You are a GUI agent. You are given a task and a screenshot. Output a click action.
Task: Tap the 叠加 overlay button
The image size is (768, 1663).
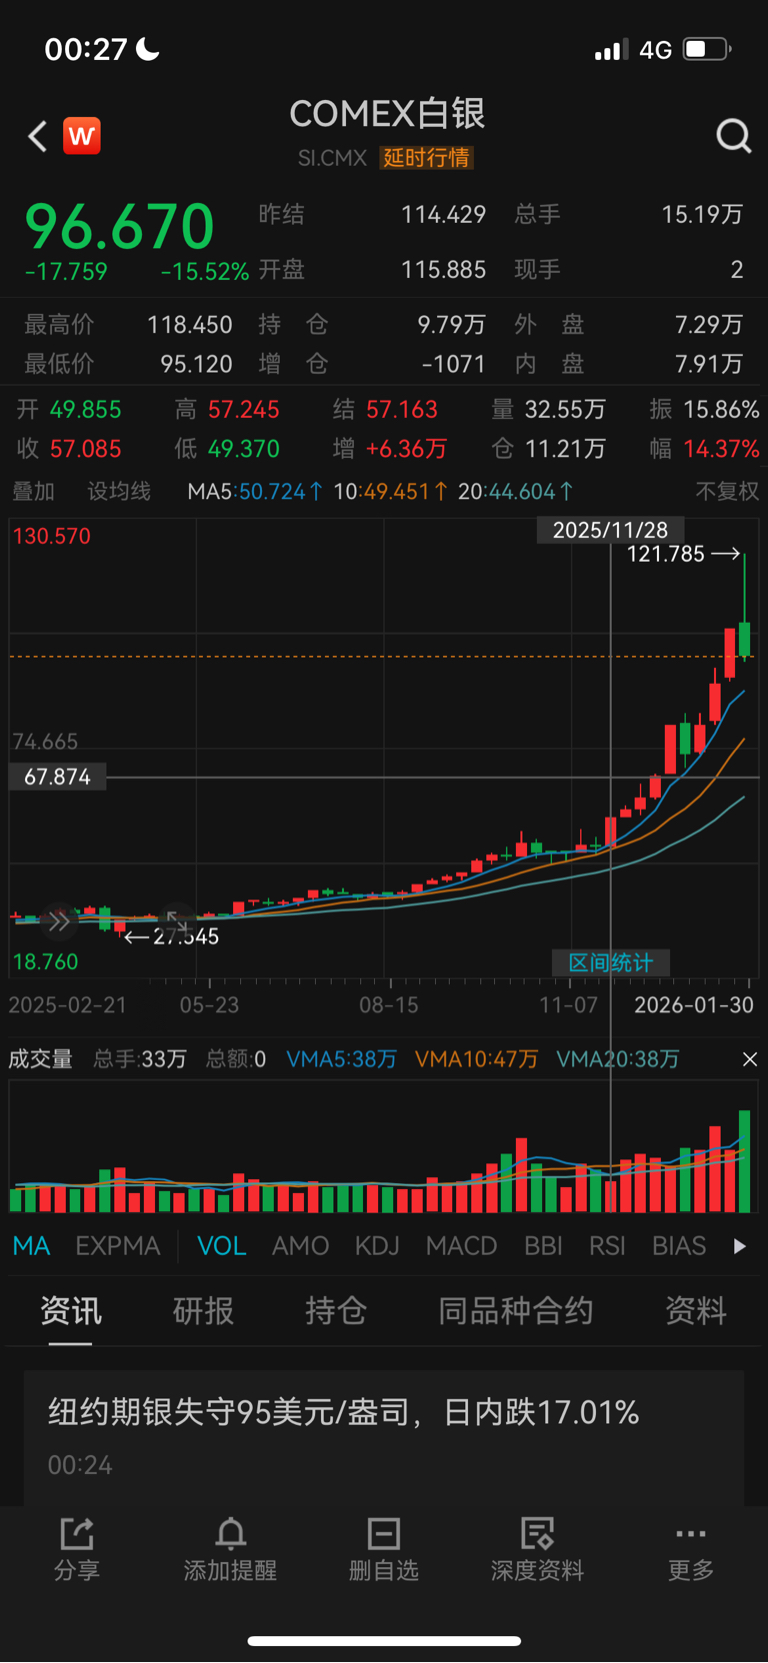[33, 491]
